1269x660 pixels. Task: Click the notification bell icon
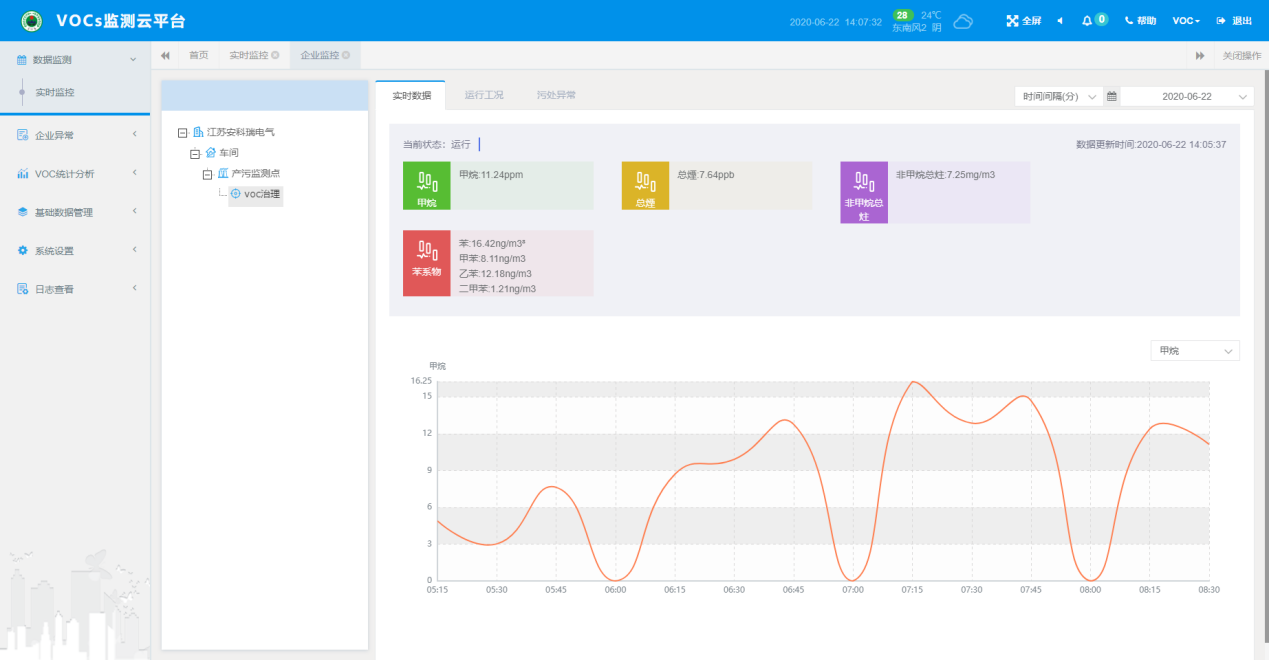pyautogui.click(x=1087, y=21)
